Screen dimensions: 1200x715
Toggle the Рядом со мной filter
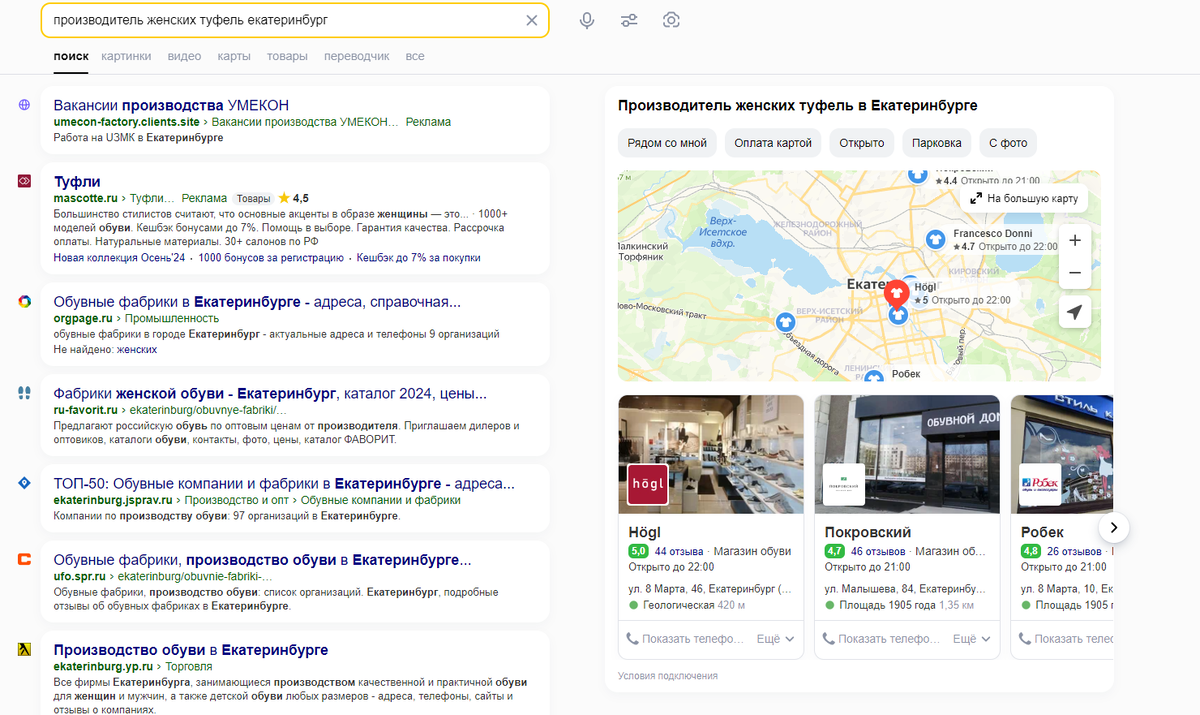pos(667,143)
